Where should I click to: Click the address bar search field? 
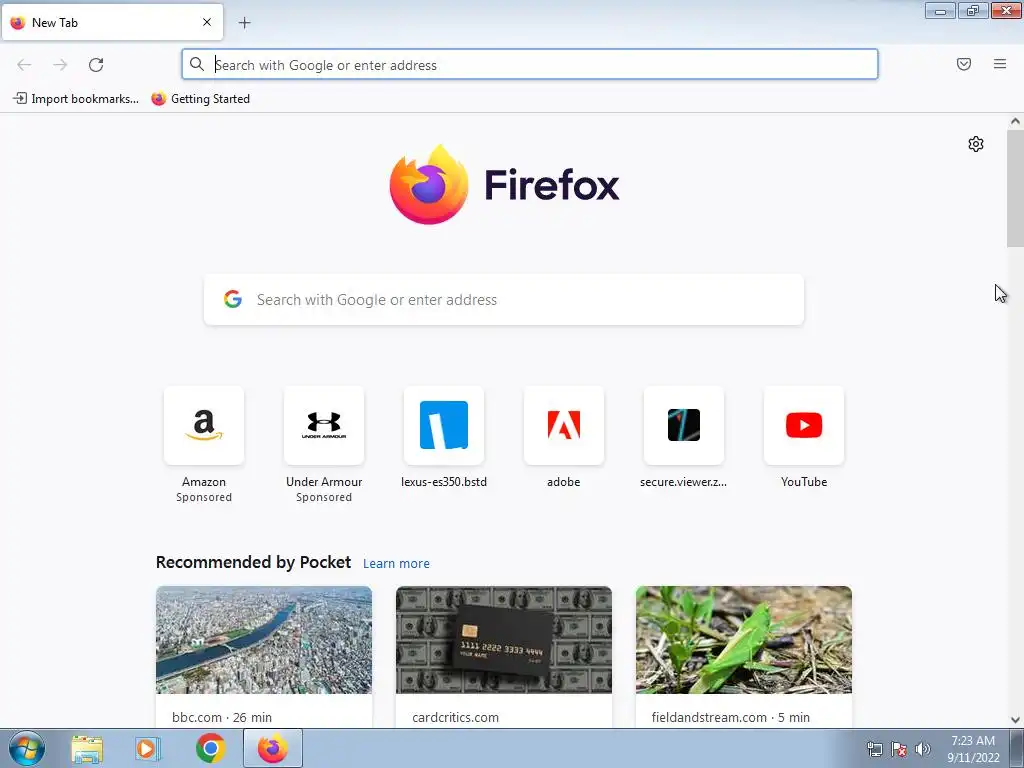(x=530, y=65)
